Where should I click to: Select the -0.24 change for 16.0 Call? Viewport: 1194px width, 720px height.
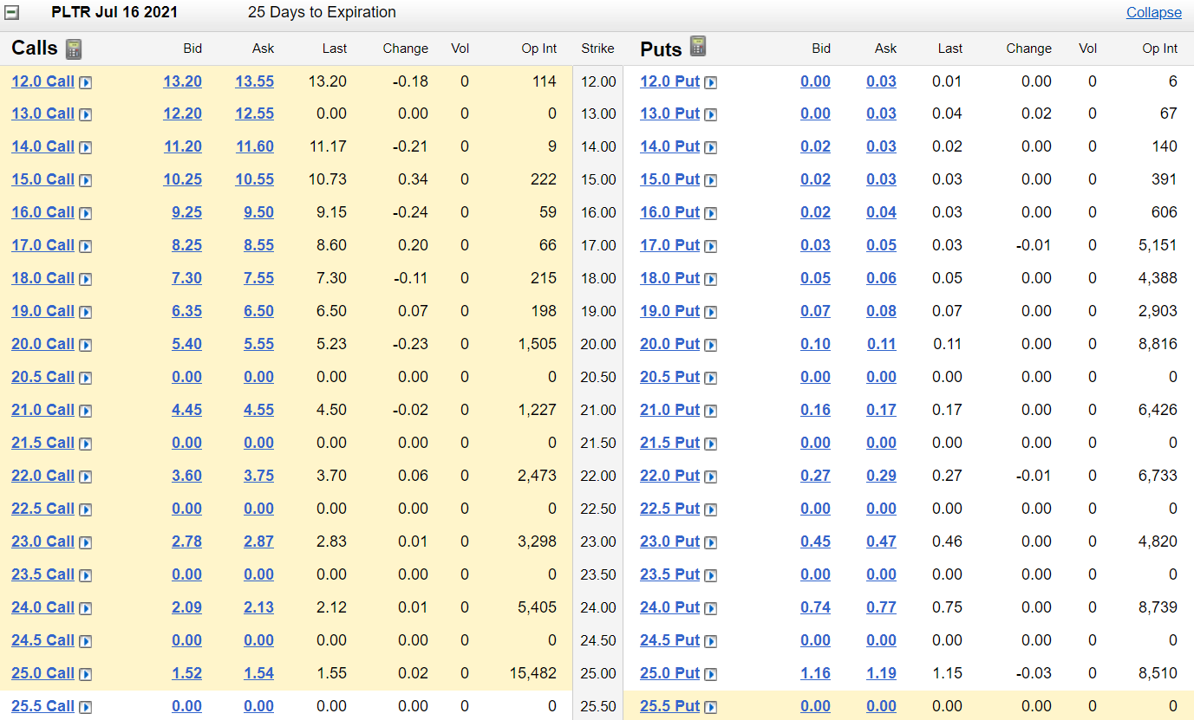(x=410, y=212)
